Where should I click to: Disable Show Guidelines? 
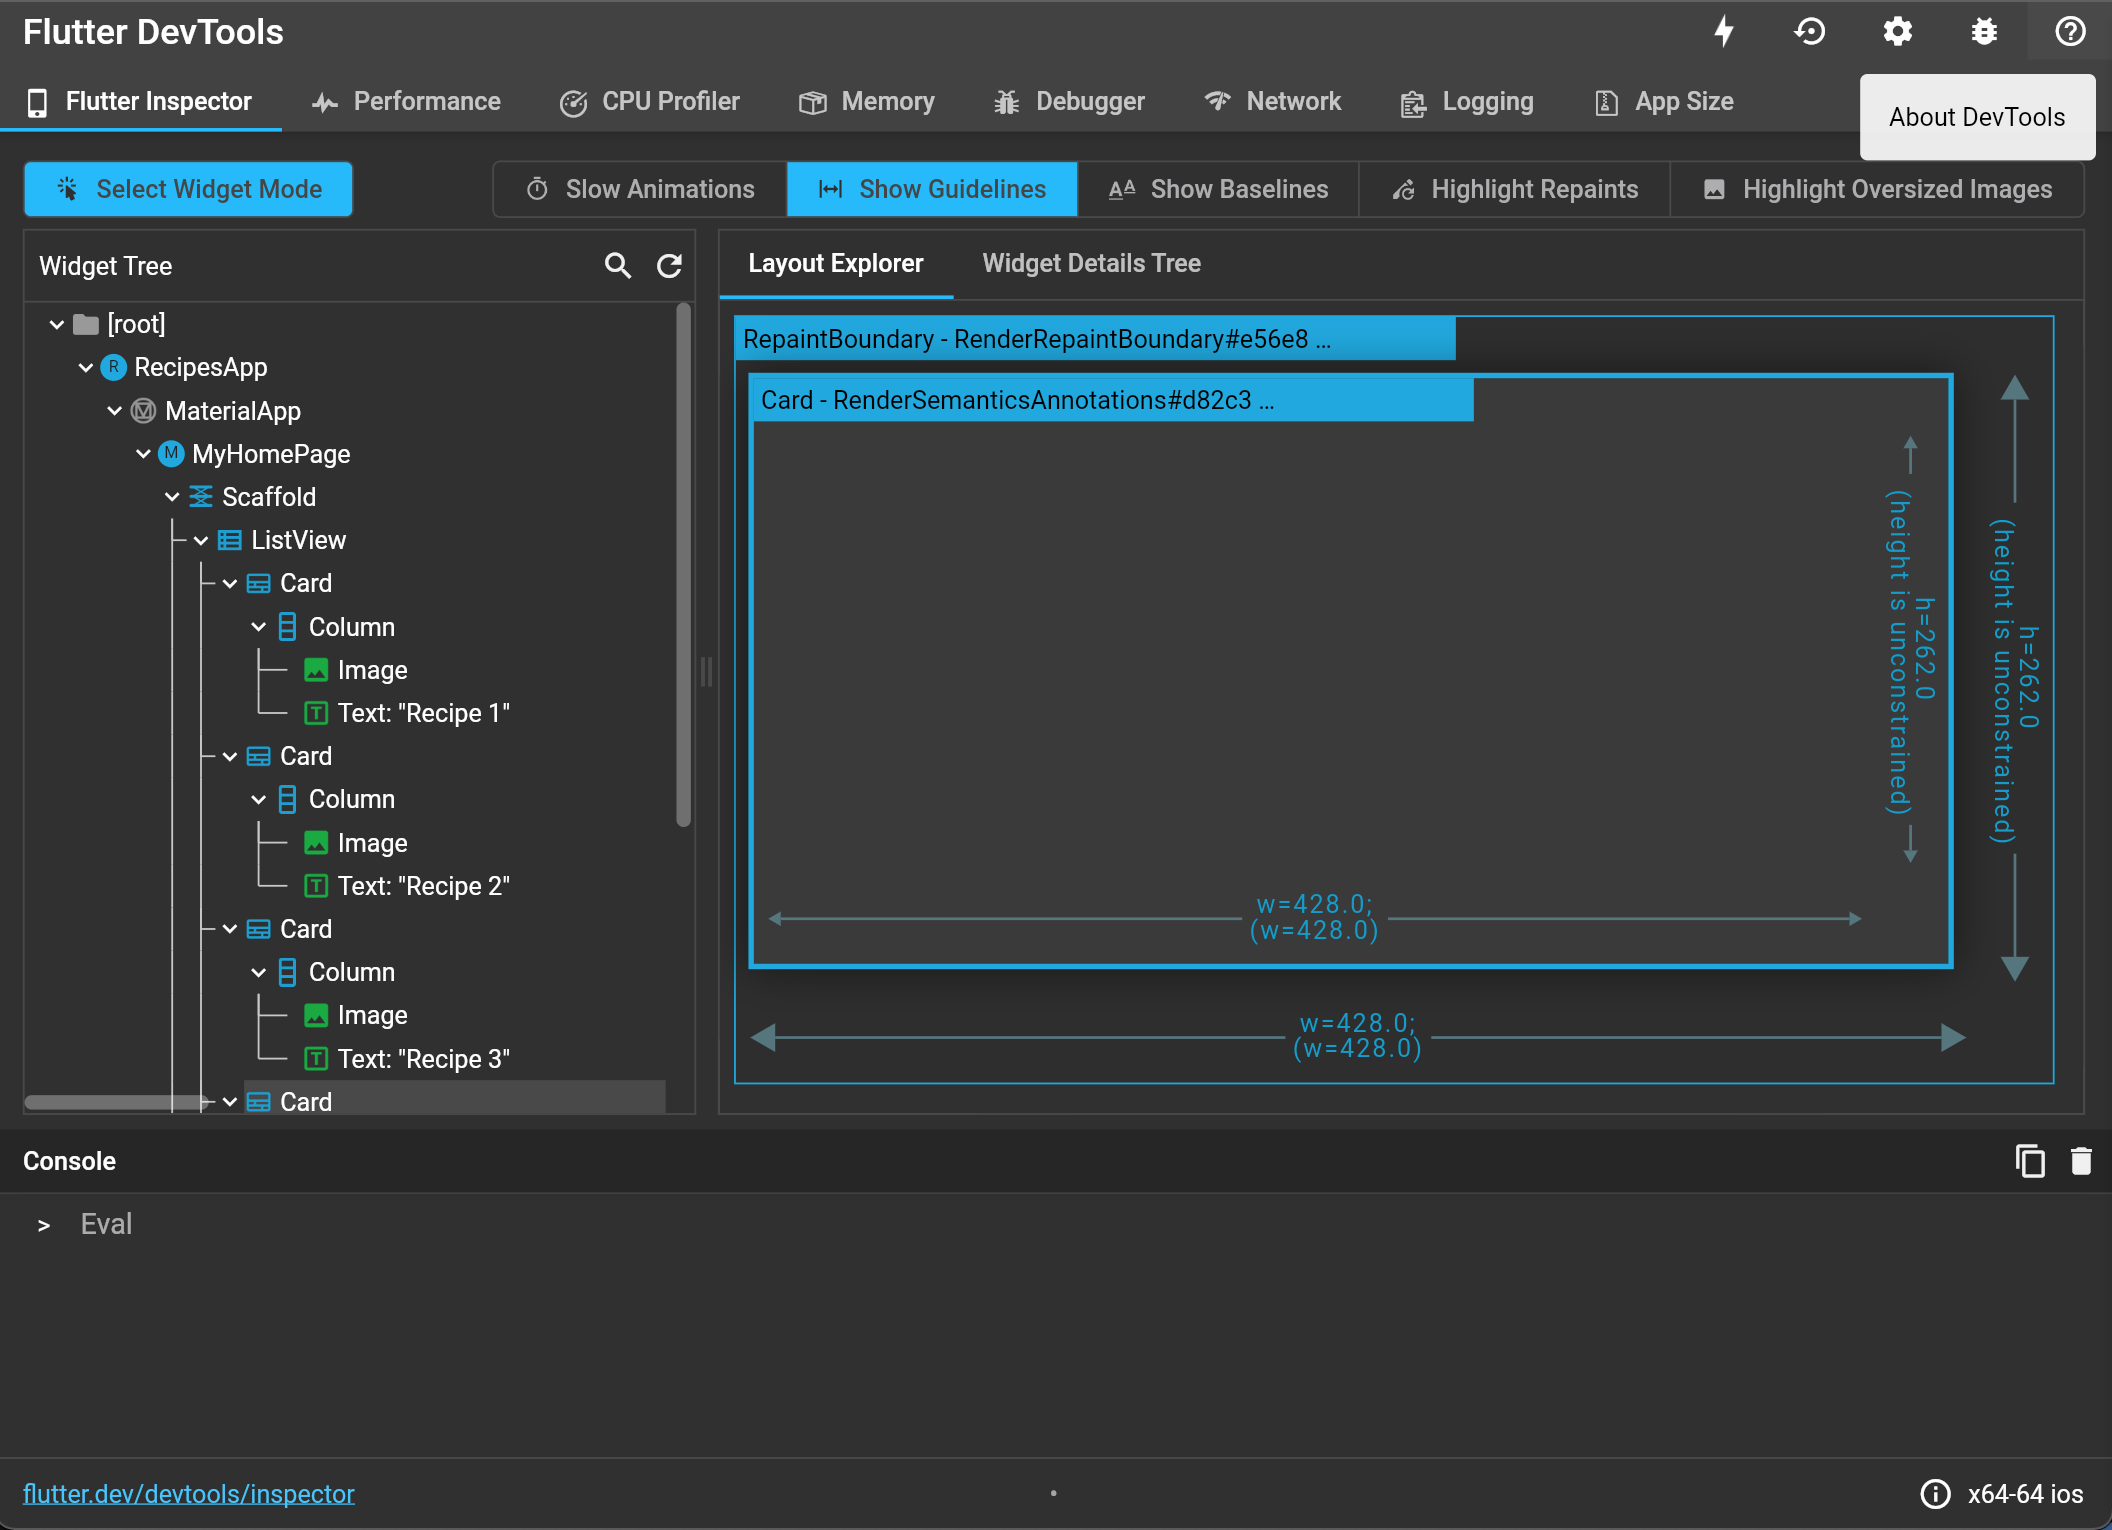click(x=932, y=189)
